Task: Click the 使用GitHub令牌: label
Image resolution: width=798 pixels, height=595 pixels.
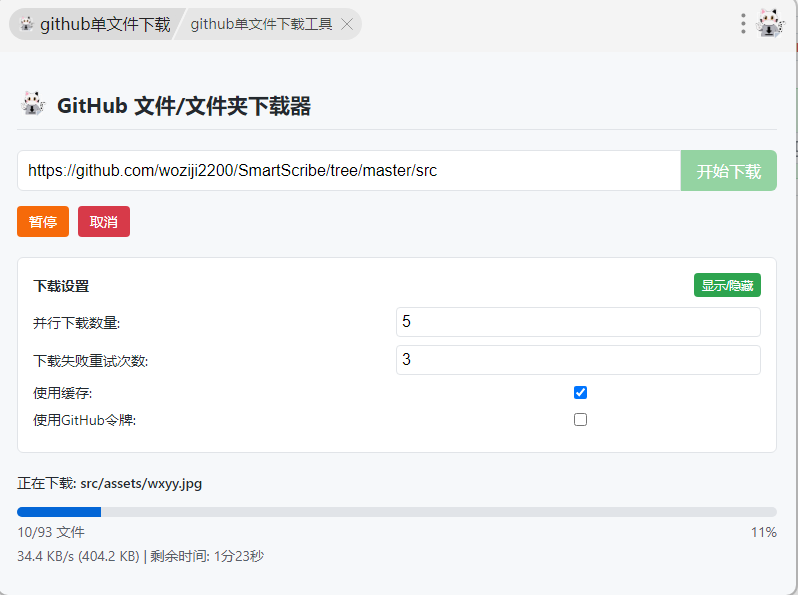Action: [x=84, y=420]
